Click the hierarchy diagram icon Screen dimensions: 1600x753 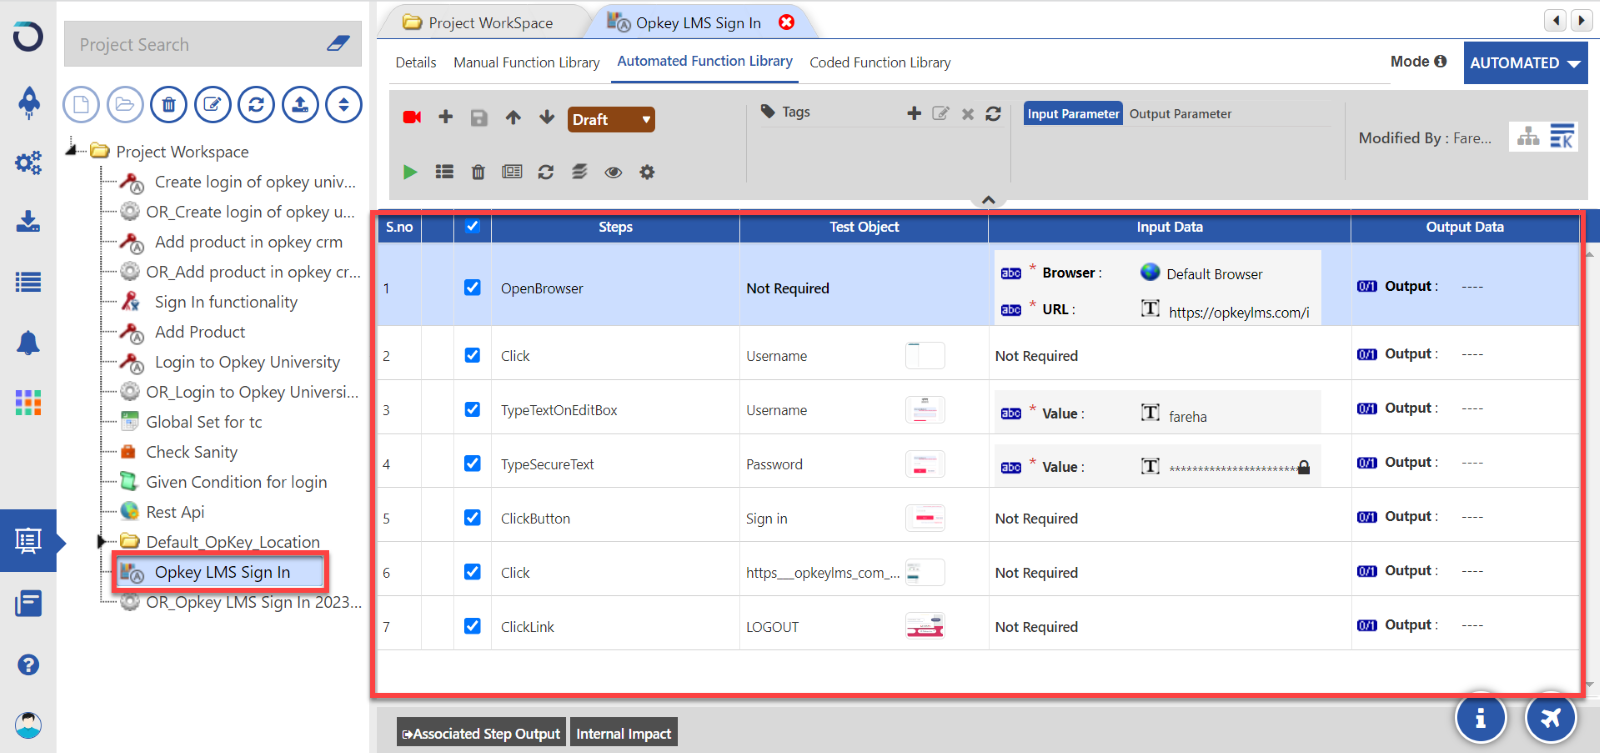click(x=1528, y=137)
